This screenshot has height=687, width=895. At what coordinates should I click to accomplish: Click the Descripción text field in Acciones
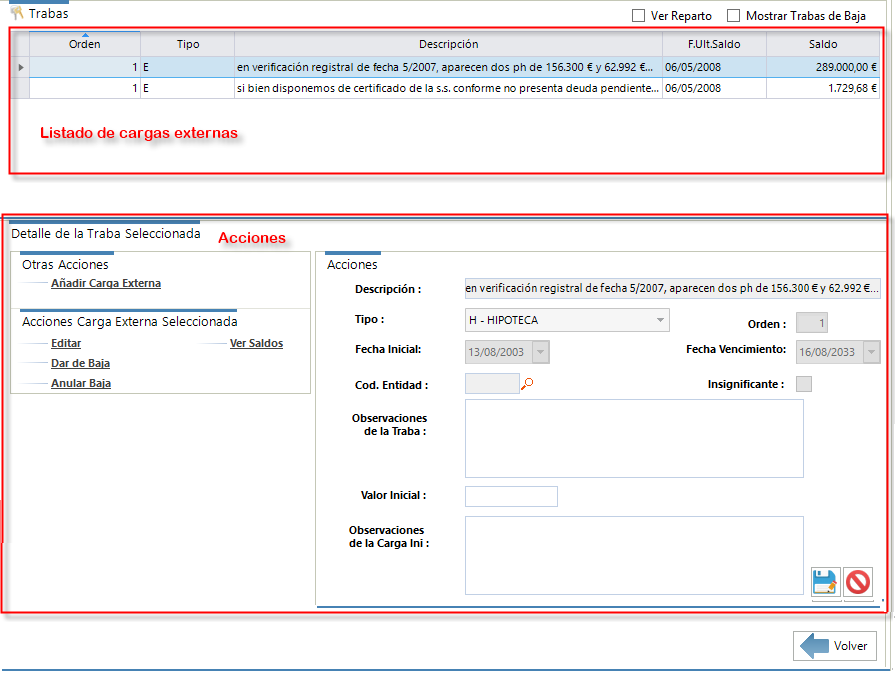(672, 288)
